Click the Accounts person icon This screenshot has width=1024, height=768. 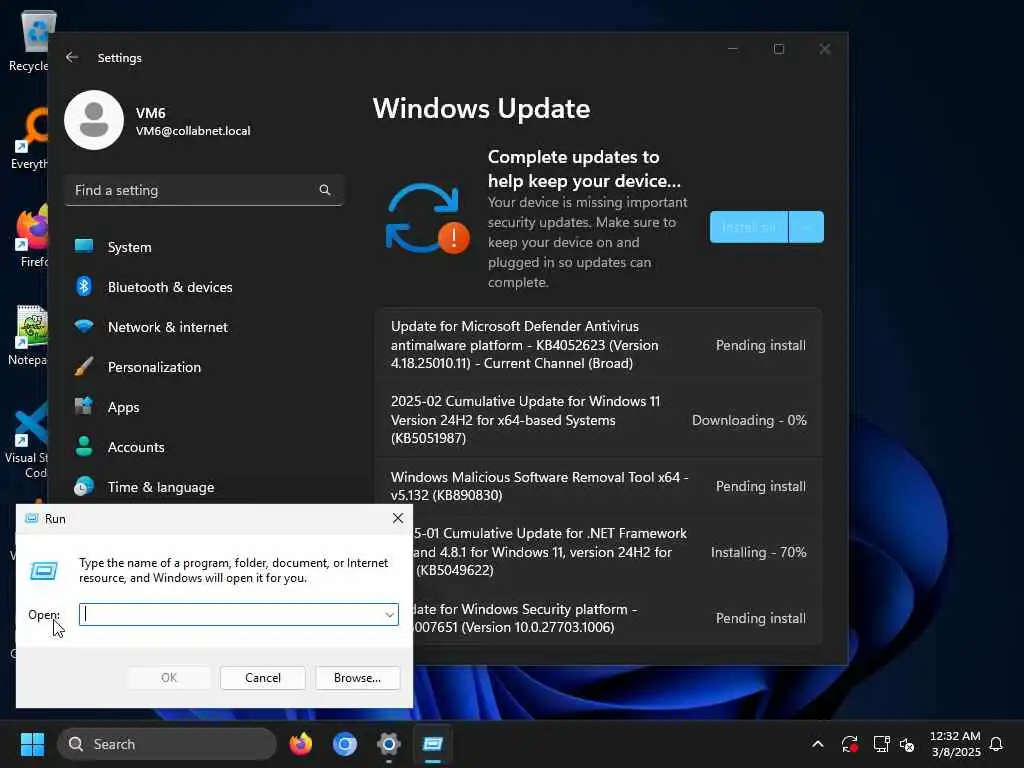click(84, 446)
